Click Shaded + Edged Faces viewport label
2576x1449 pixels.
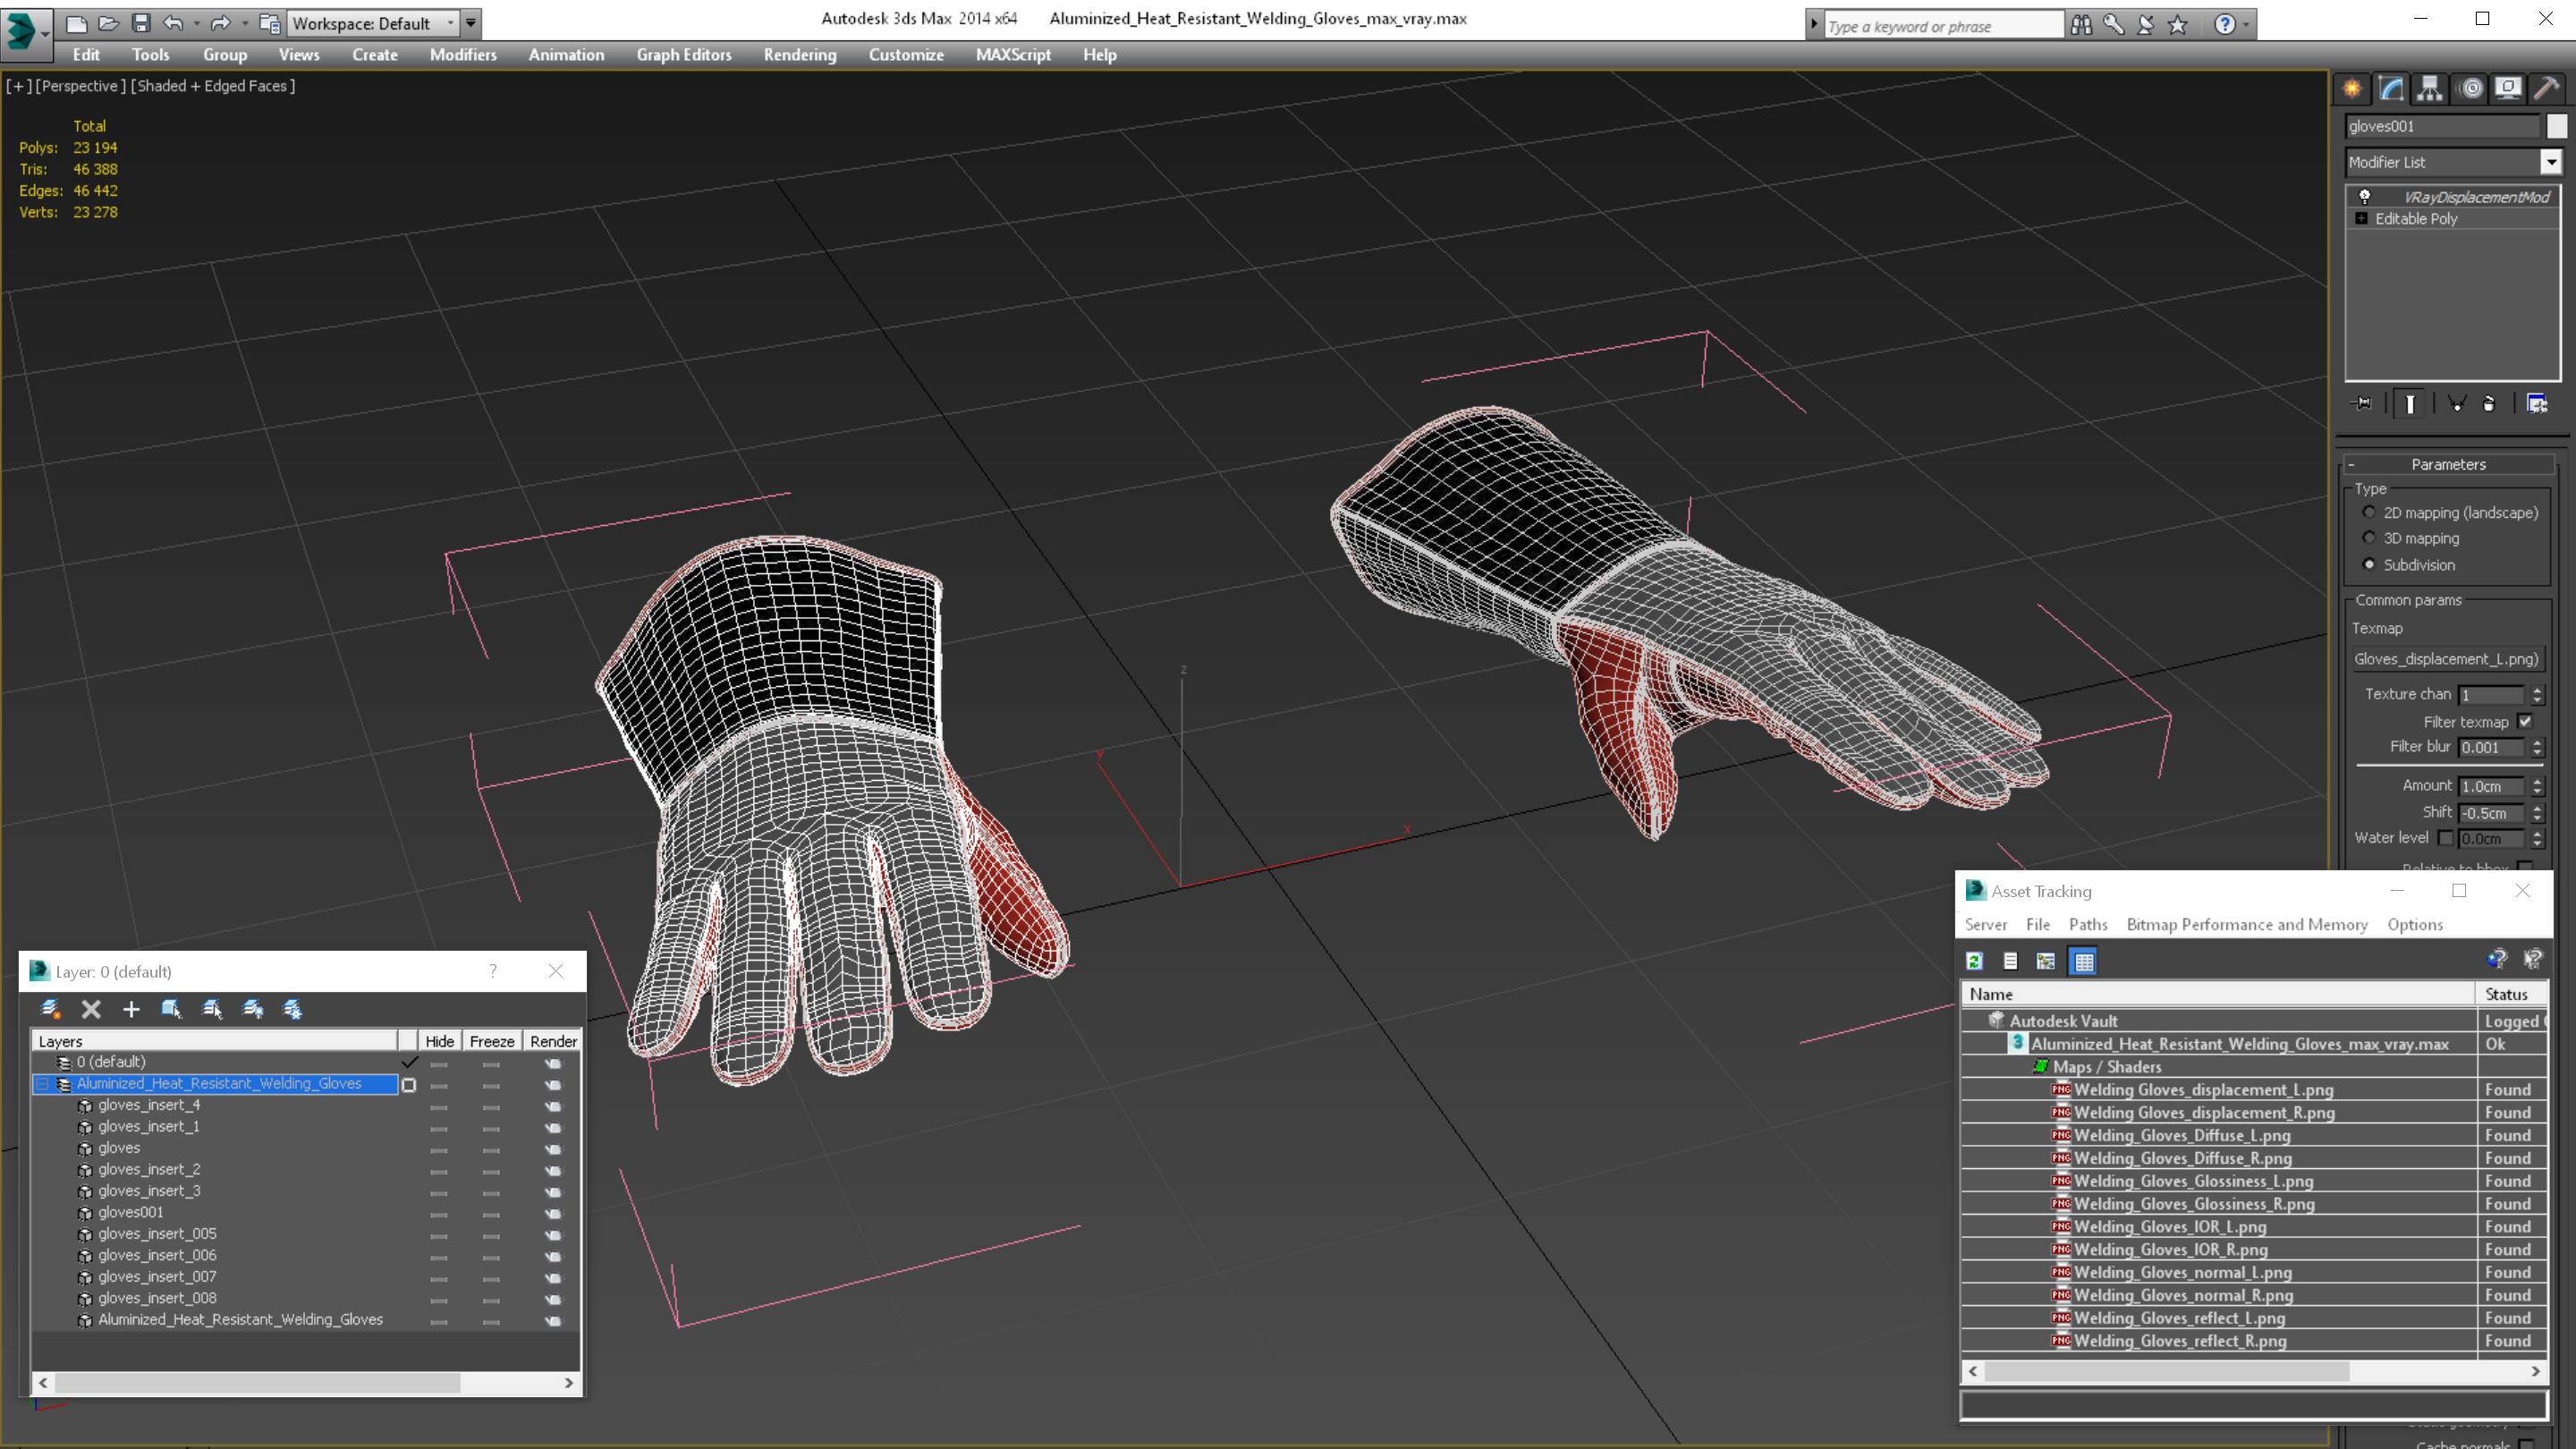pyautogui.click(x=213, y=86)
